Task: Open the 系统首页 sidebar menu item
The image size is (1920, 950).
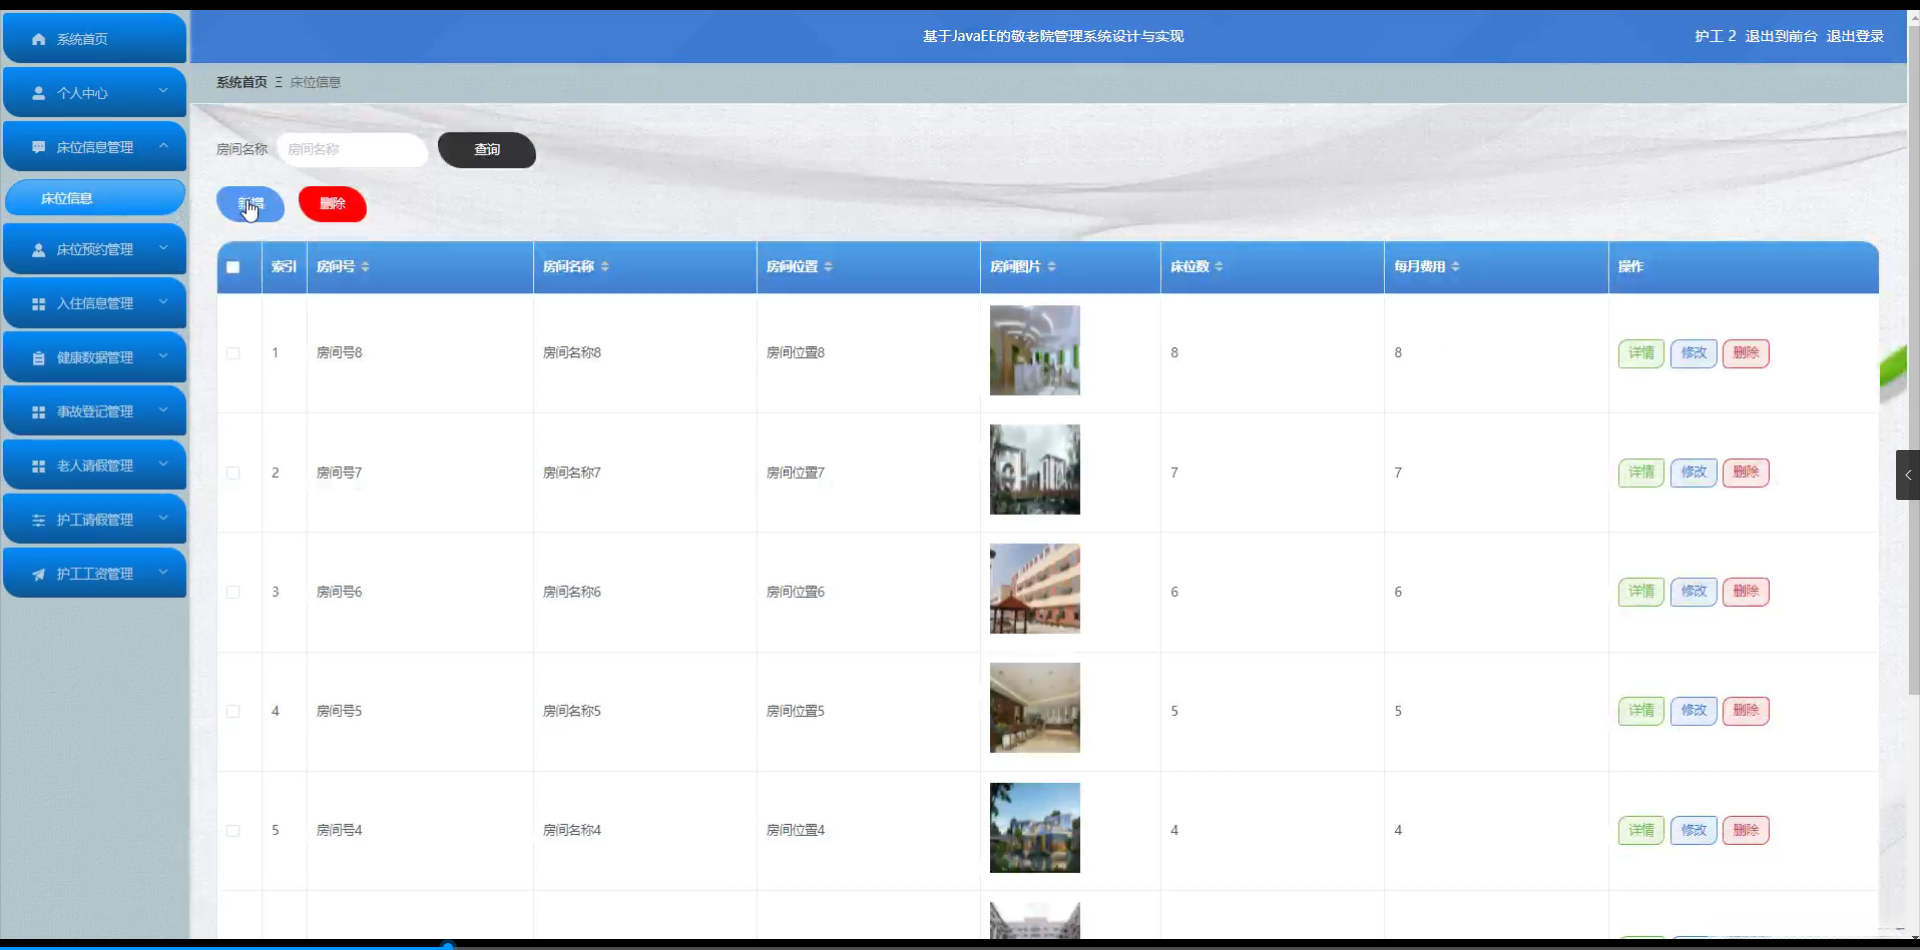Action: (x=95, y=39)
